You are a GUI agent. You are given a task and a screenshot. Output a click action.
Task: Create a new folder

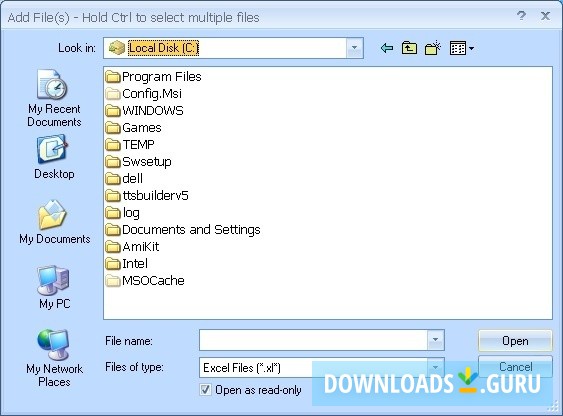pos(432,48)
